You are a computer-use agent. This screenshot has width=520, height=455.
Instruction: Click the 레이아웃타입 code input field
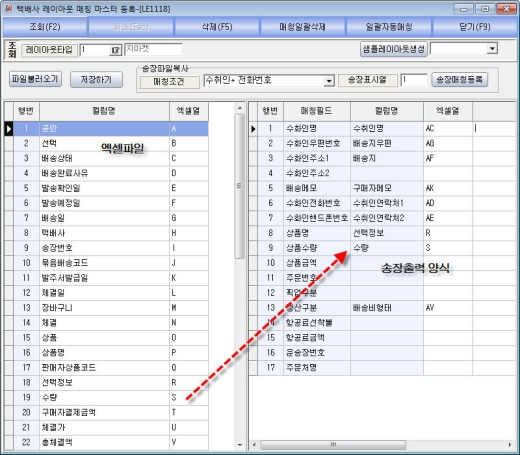pyautogui.click(x=95, y=50)
